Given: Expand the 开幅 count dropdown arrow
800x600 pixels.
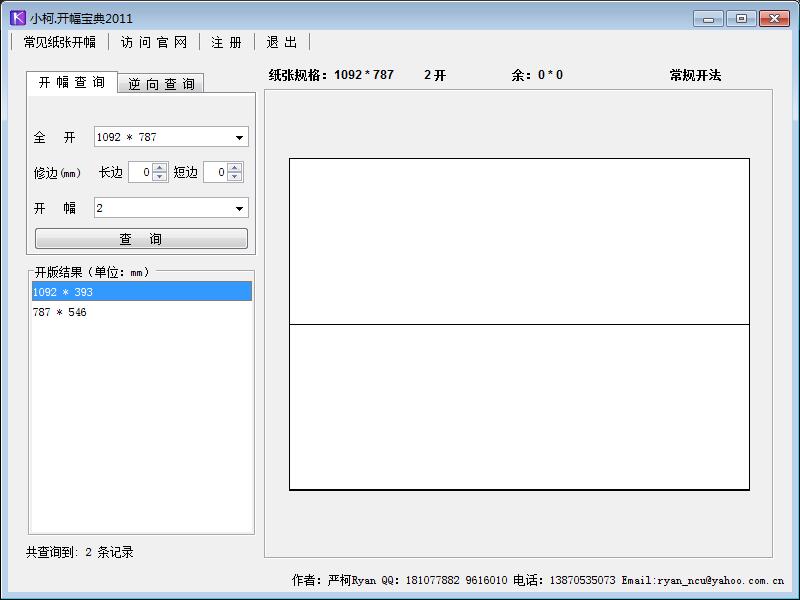Looking at the screenshot, I should point(239,208).
